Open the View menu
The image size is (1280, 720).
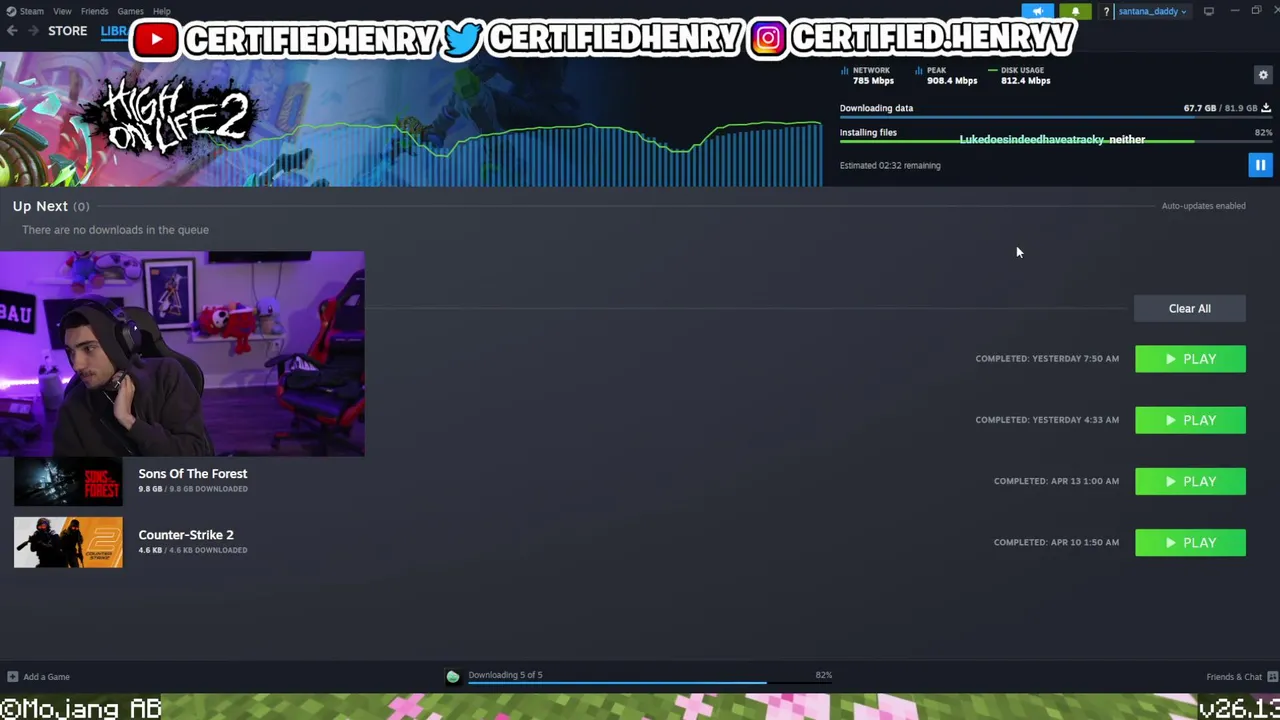tap(62, 12)
